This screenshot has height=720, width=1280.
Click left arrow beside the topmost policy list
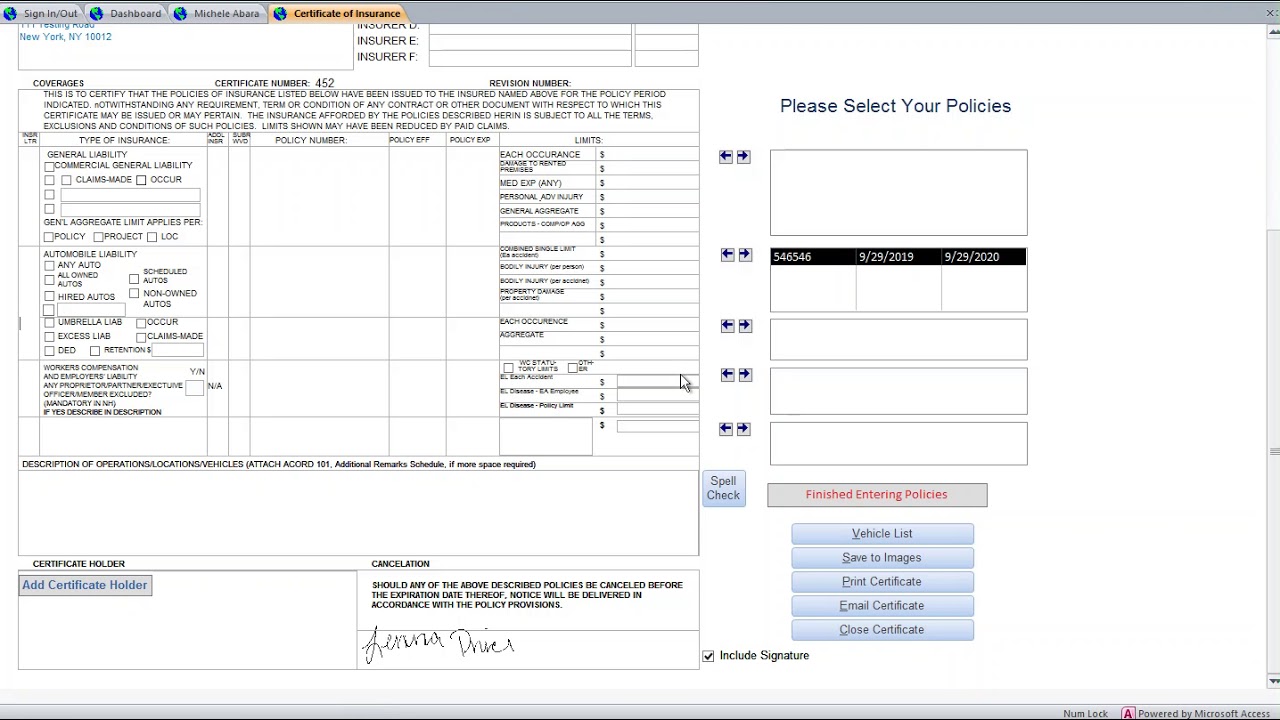(x=726, y=157)
